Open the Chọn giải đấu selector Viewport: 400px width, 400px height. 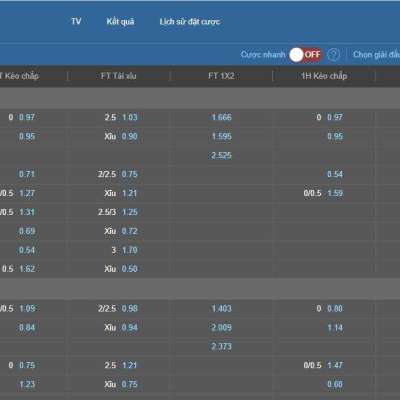tap(376, 54)
